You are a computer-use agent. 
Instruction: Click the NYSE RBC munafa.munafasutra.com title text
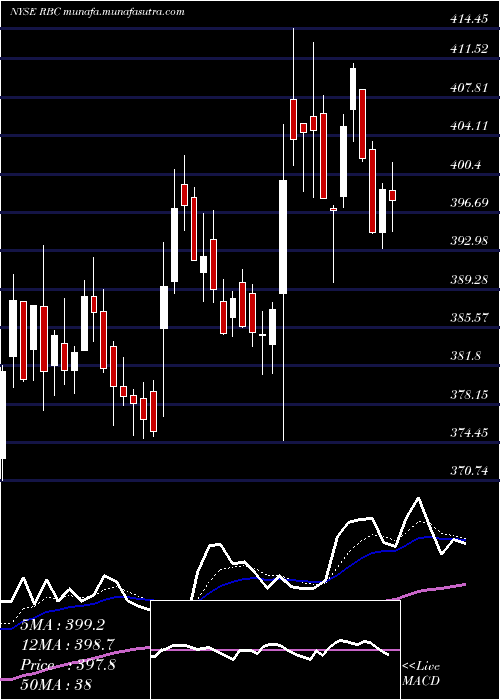tap(96, 12)
